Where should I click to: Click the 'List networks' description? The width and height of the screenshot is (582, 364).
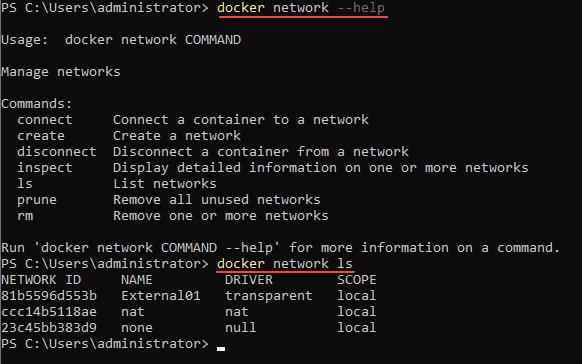pos(165,184)
